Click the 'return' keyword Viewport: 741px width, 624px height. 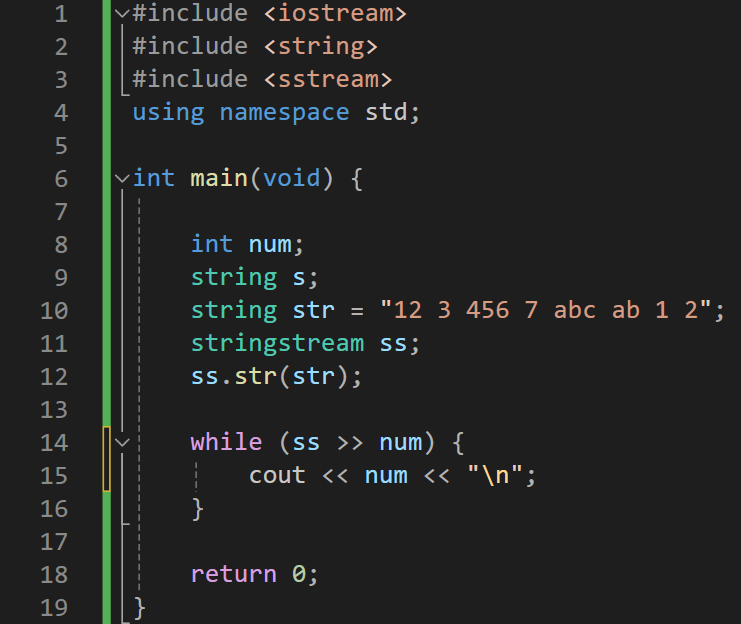pos(233,574)
